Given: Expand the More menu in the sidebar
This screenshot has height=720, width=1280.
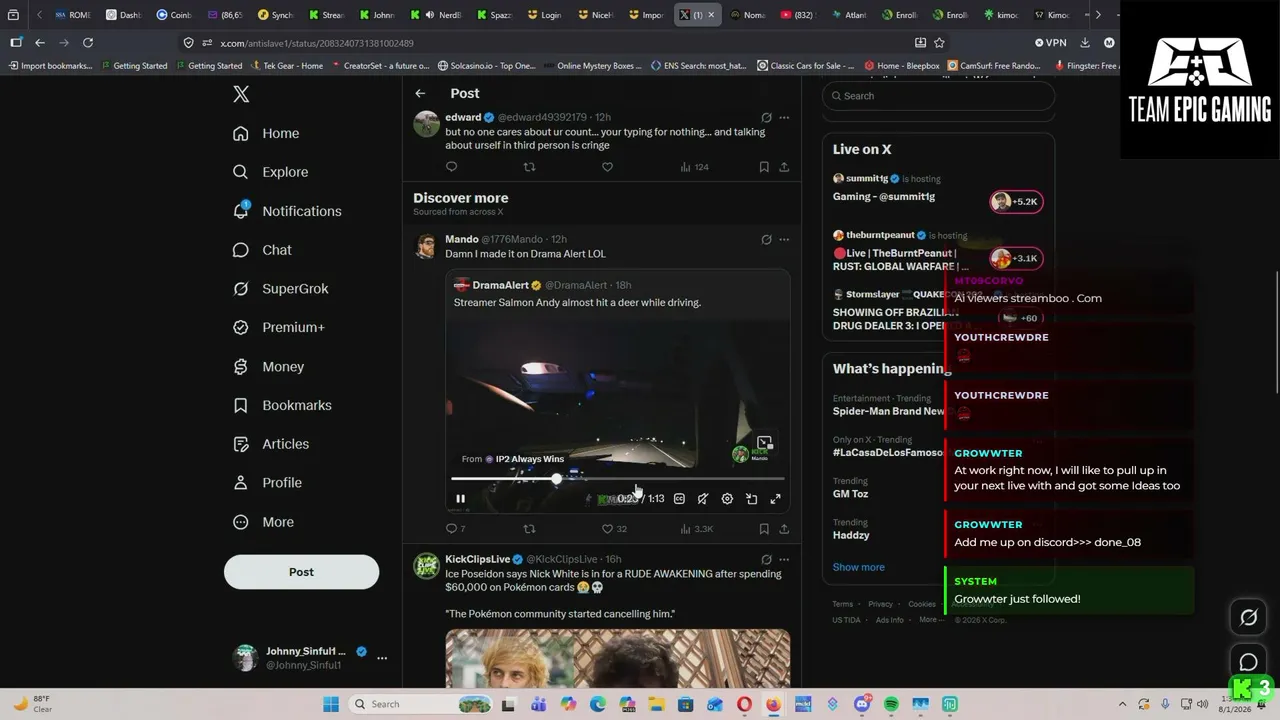Looking at the screenshot, I should point(263,522).
